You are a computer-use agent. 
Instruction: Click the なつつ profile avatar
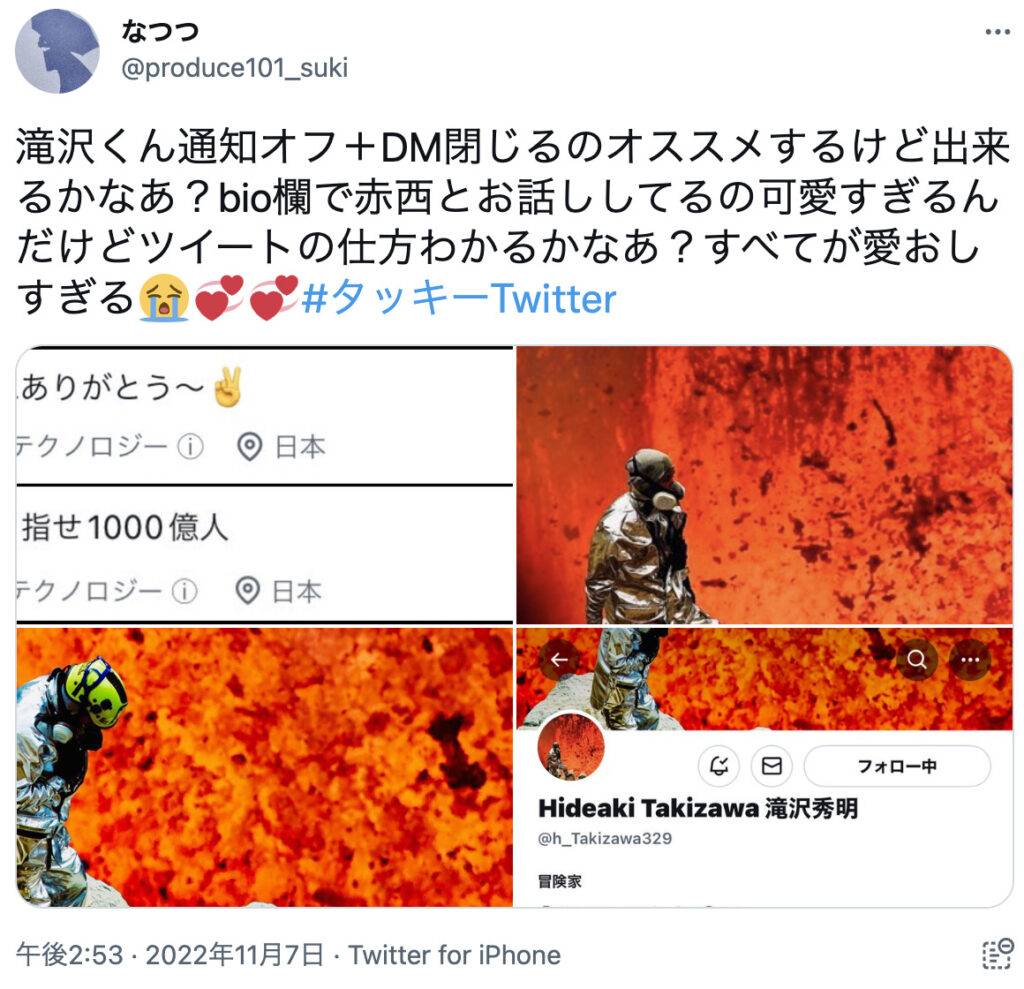pos(57,51)
